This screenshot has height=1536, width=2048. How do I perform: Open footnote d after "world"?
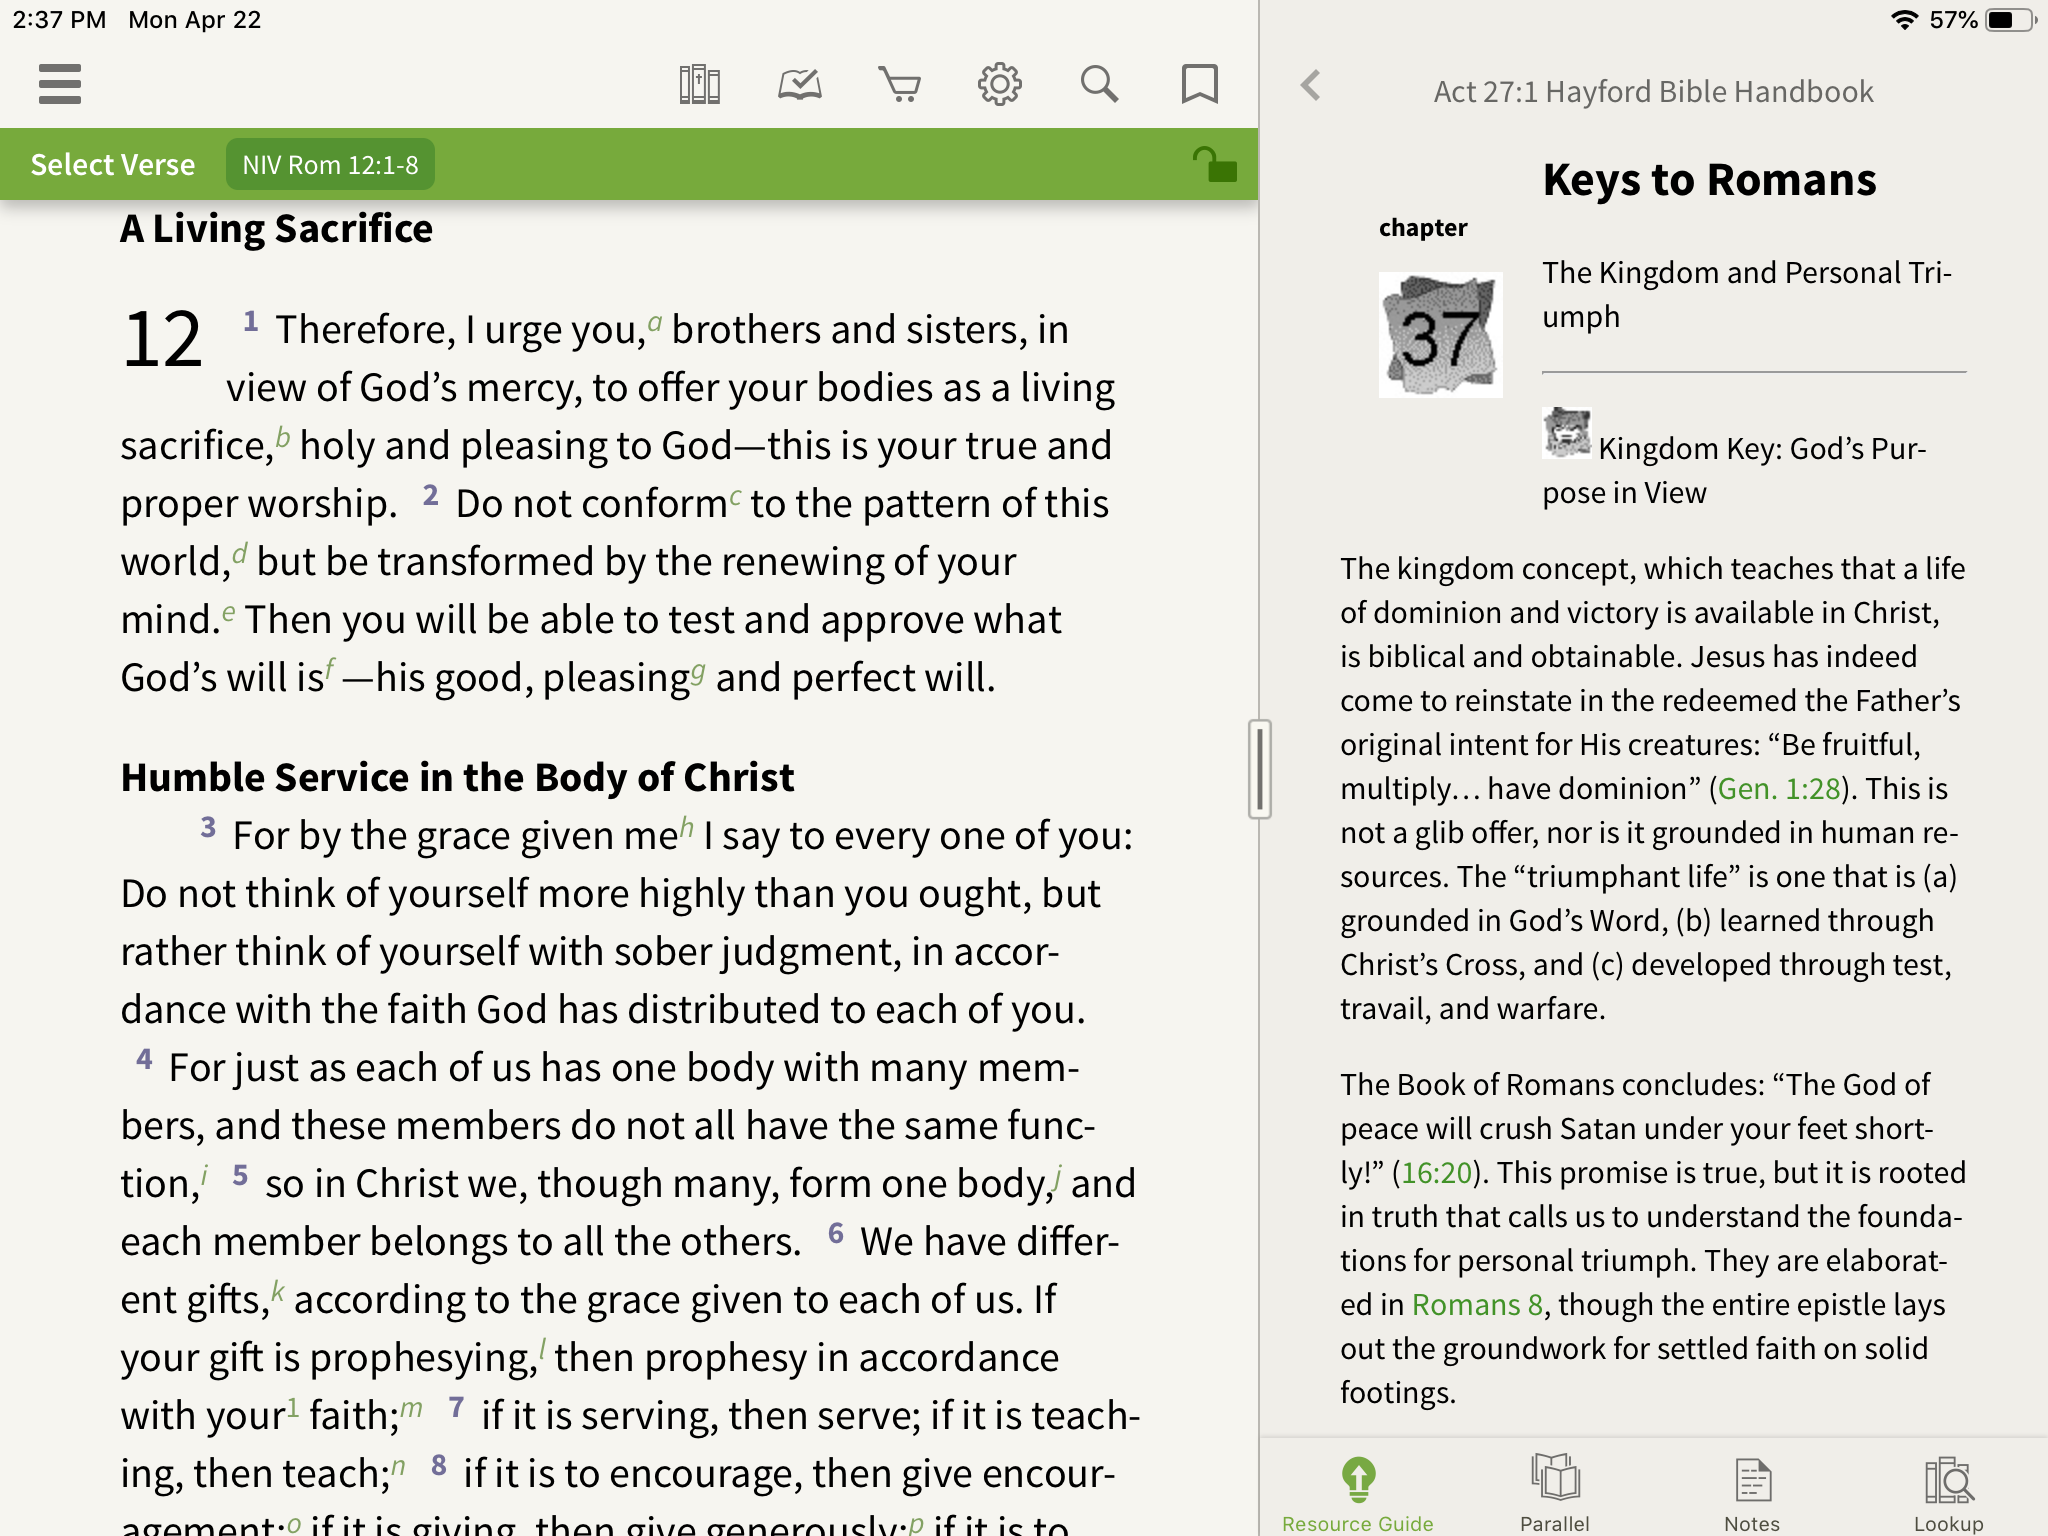pos(240,553)
